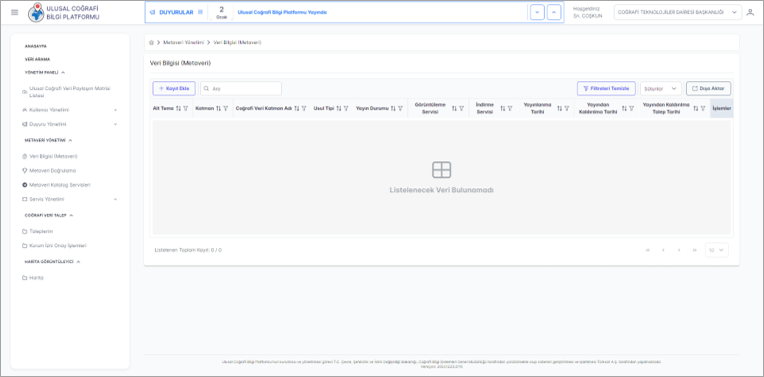The image size is (764, 377).
Task: Open Kurum İzni Onay İşlemleri
Action: [54, 245]
